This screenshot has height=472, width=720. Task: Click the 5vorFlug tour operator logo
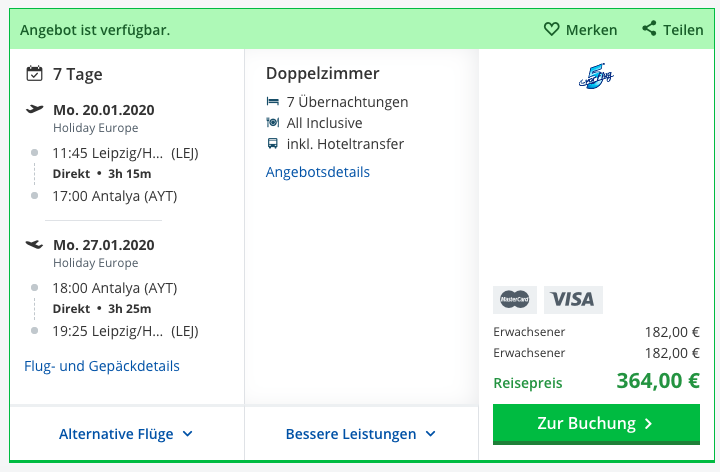click(x=596, y=76)
